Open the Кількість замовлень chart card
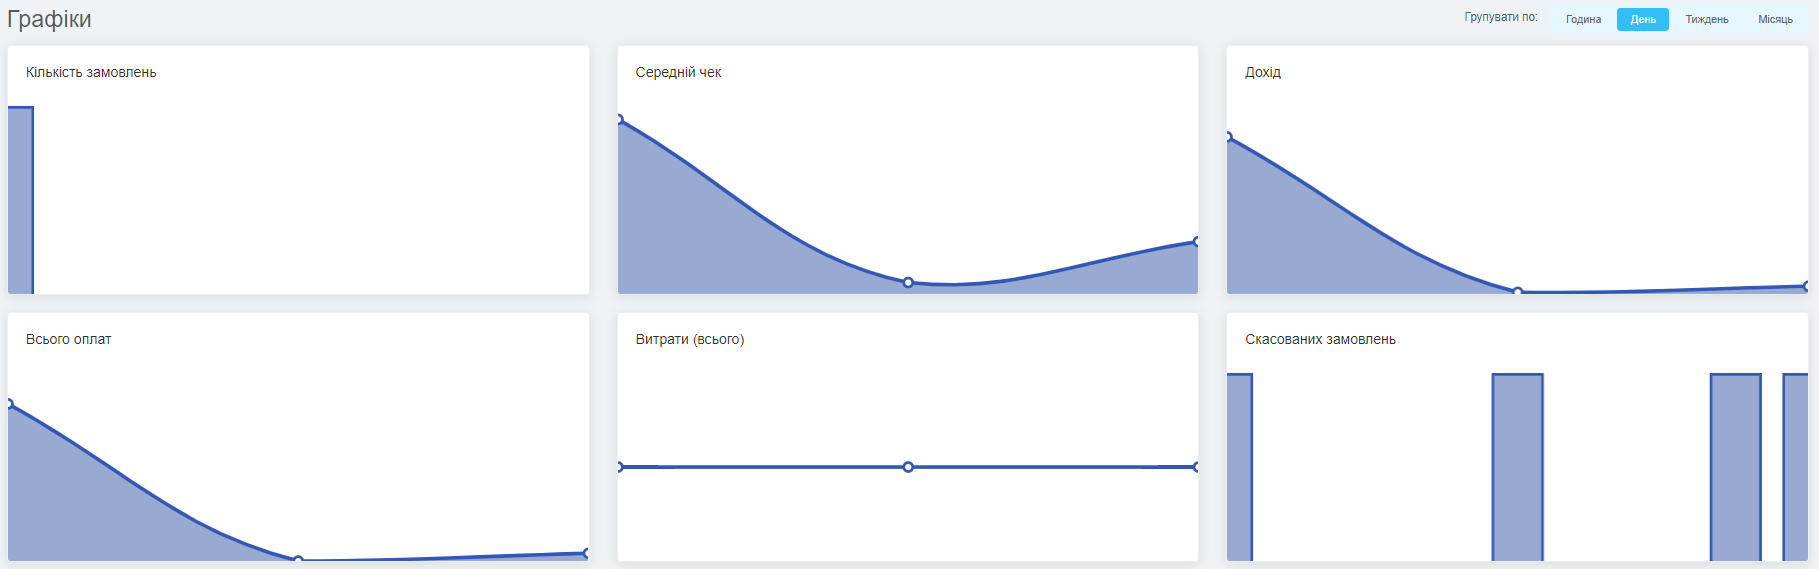Image resolution: width=1819 pixels, height=569 pixels. pyautogui.click(x=298, y=170)
